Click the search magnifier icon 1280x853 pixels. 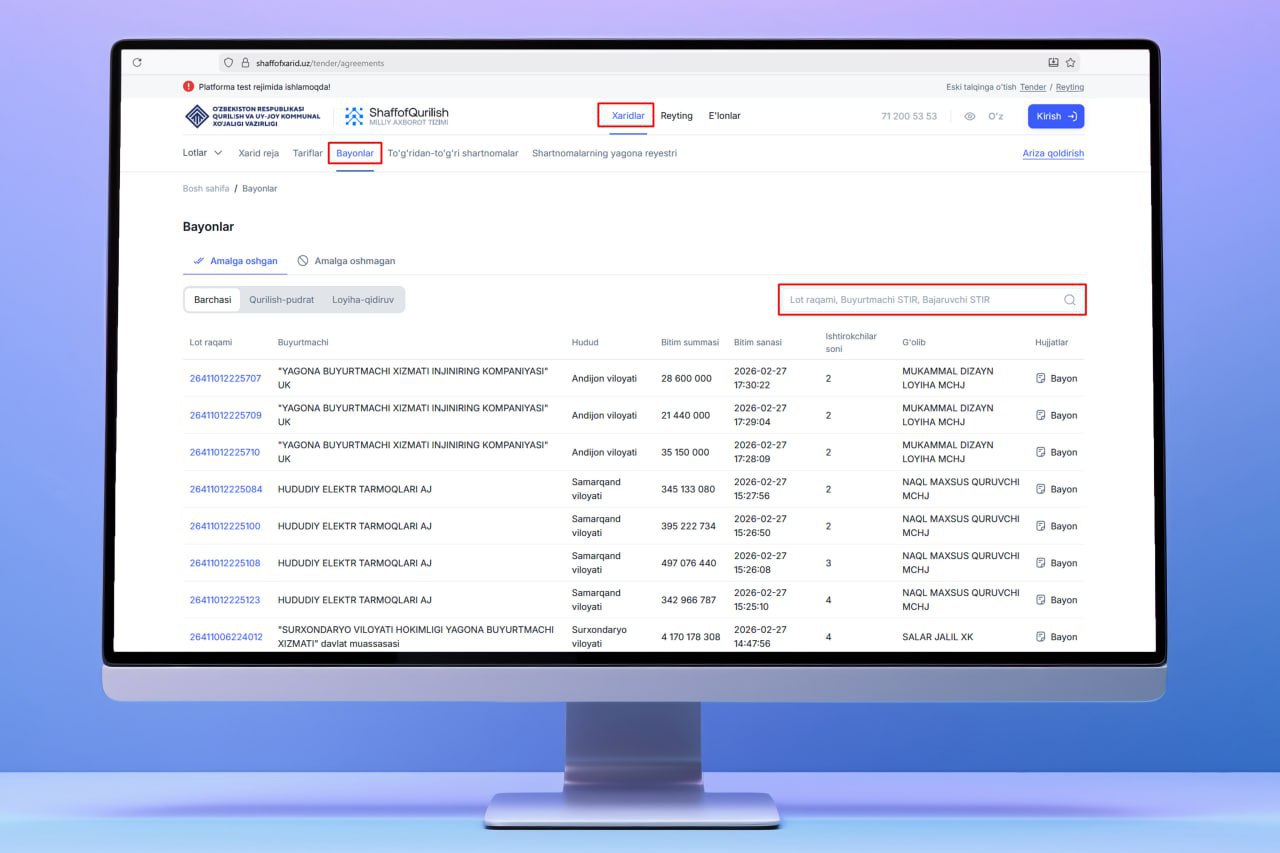pos(1069,300)
